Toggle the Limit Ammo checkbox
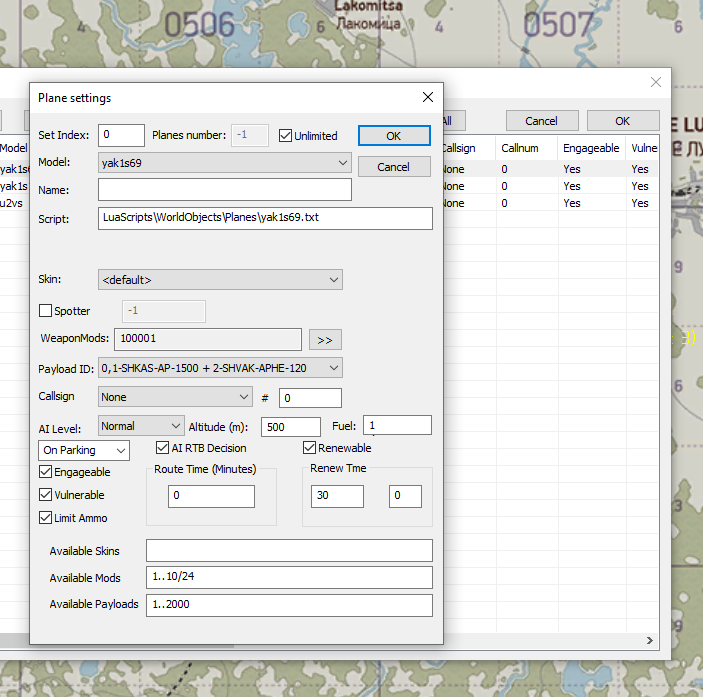The height and width of the screenshot is (697, 703). [46, 518]
